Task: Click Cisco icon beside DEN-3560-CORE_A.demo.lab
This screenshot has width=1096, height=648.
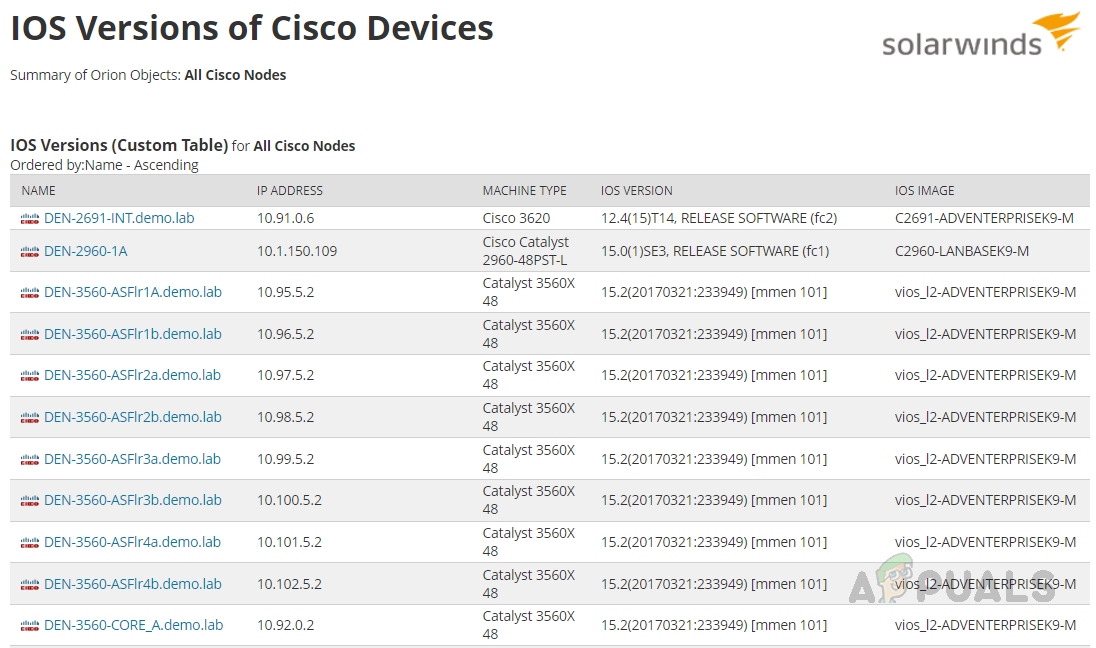Action: (x=30, y=626)
